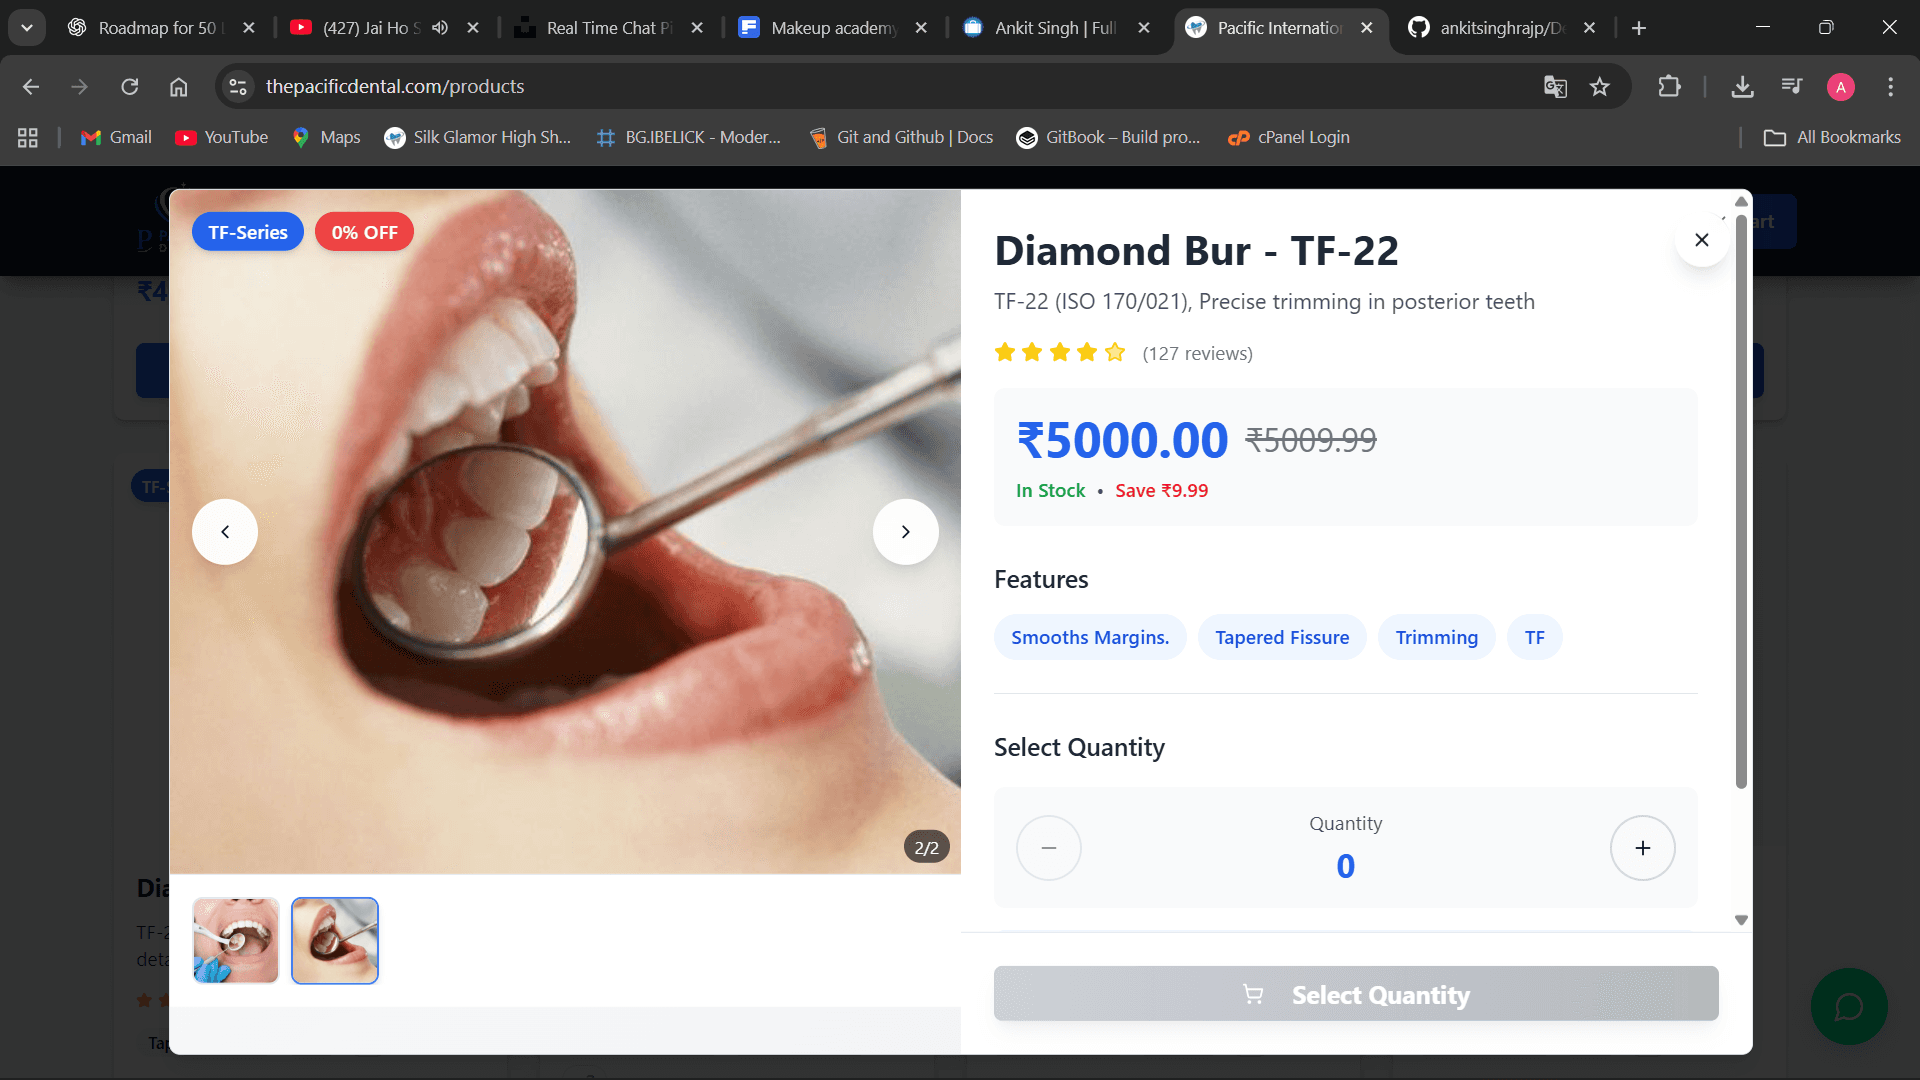Select the first product thumbnail

point(236,940)
